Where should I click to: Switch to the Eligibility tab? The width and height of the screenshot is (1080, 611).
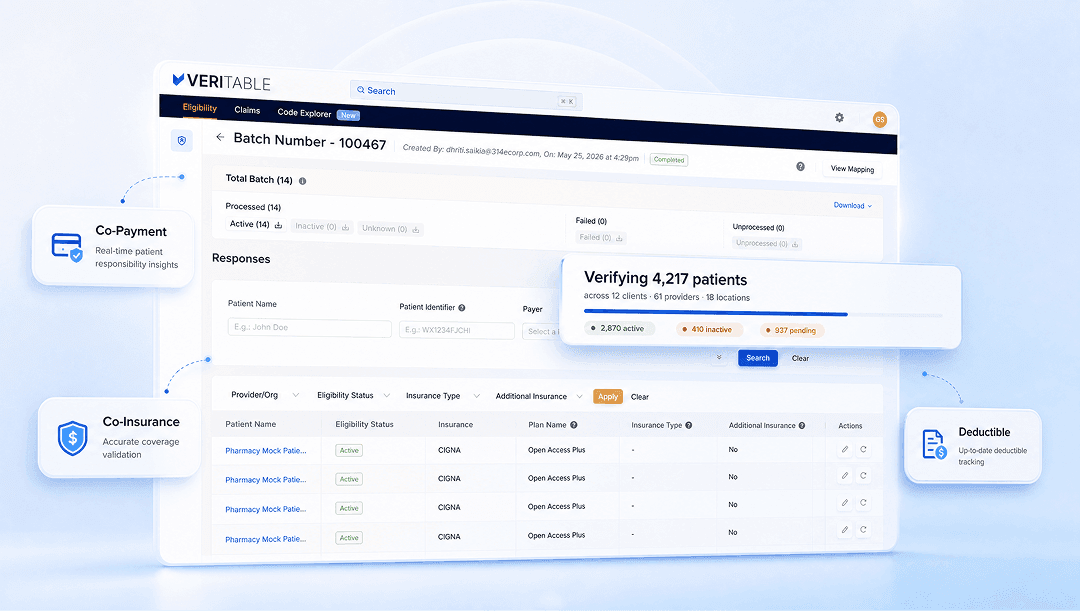[200, 107]
